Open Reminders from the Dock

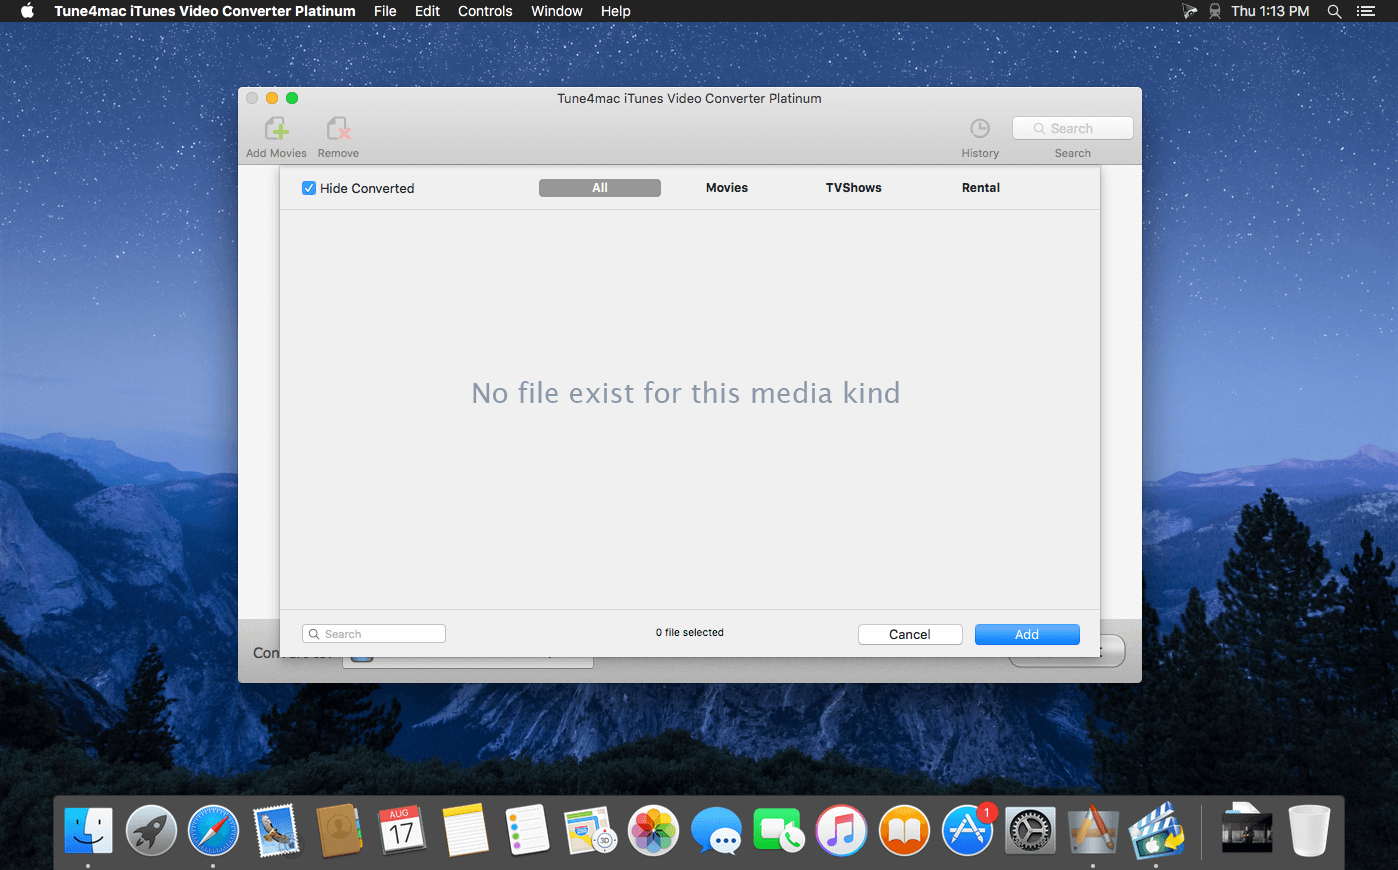pos(527,831)
